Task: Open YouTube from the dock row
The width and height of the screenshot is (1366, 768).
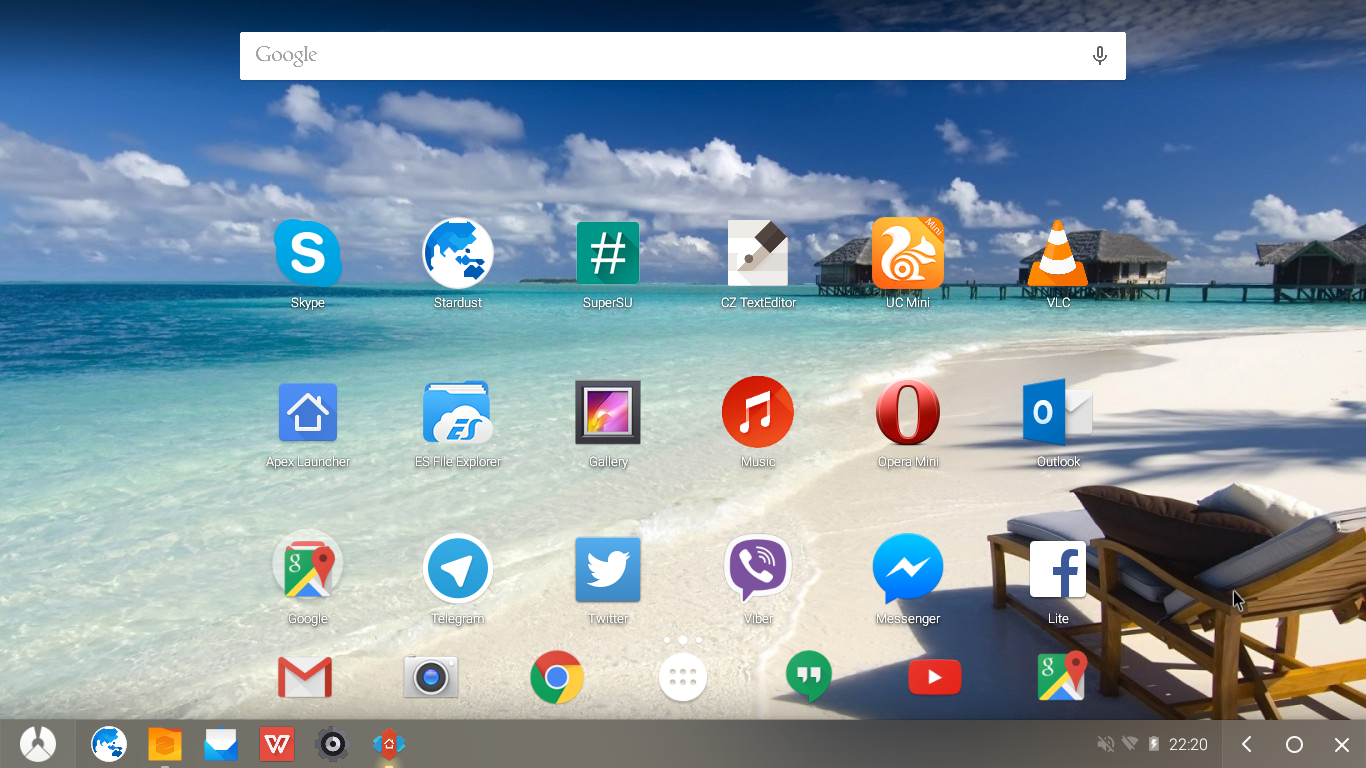Action: click(x=935, y=678)
